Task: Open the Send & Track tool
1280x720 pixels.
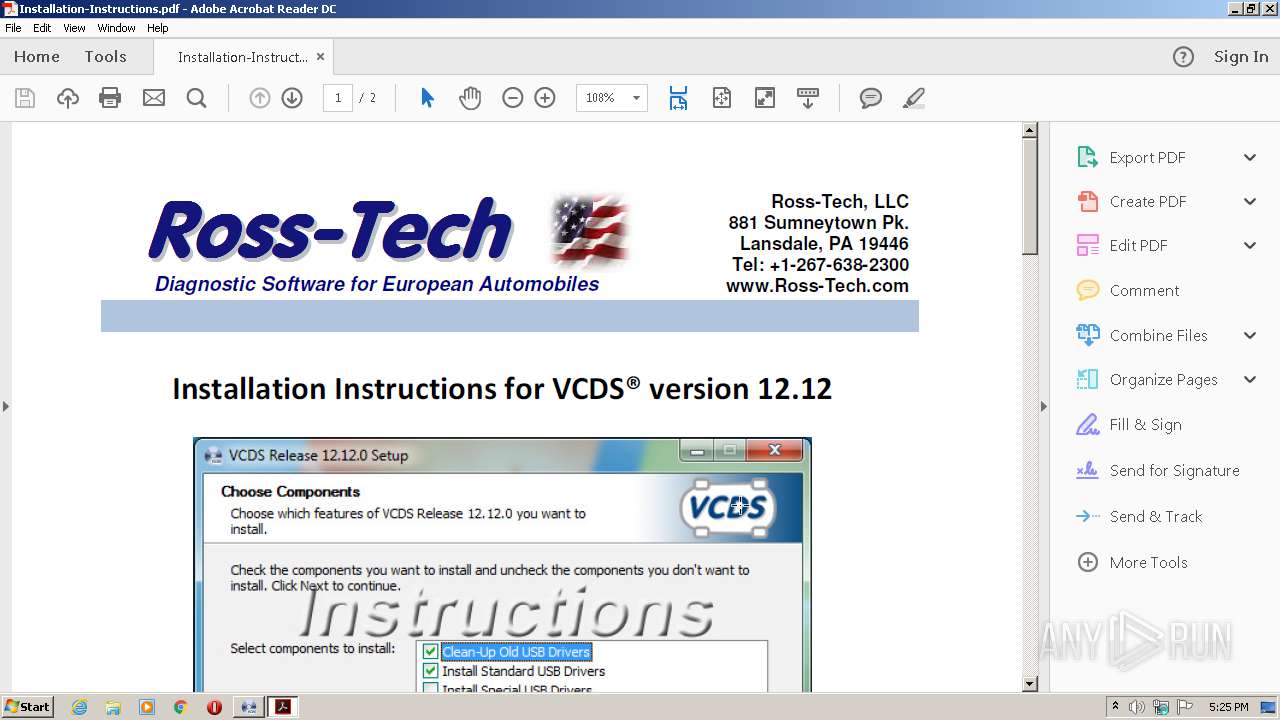Action: pos(1156,516)
